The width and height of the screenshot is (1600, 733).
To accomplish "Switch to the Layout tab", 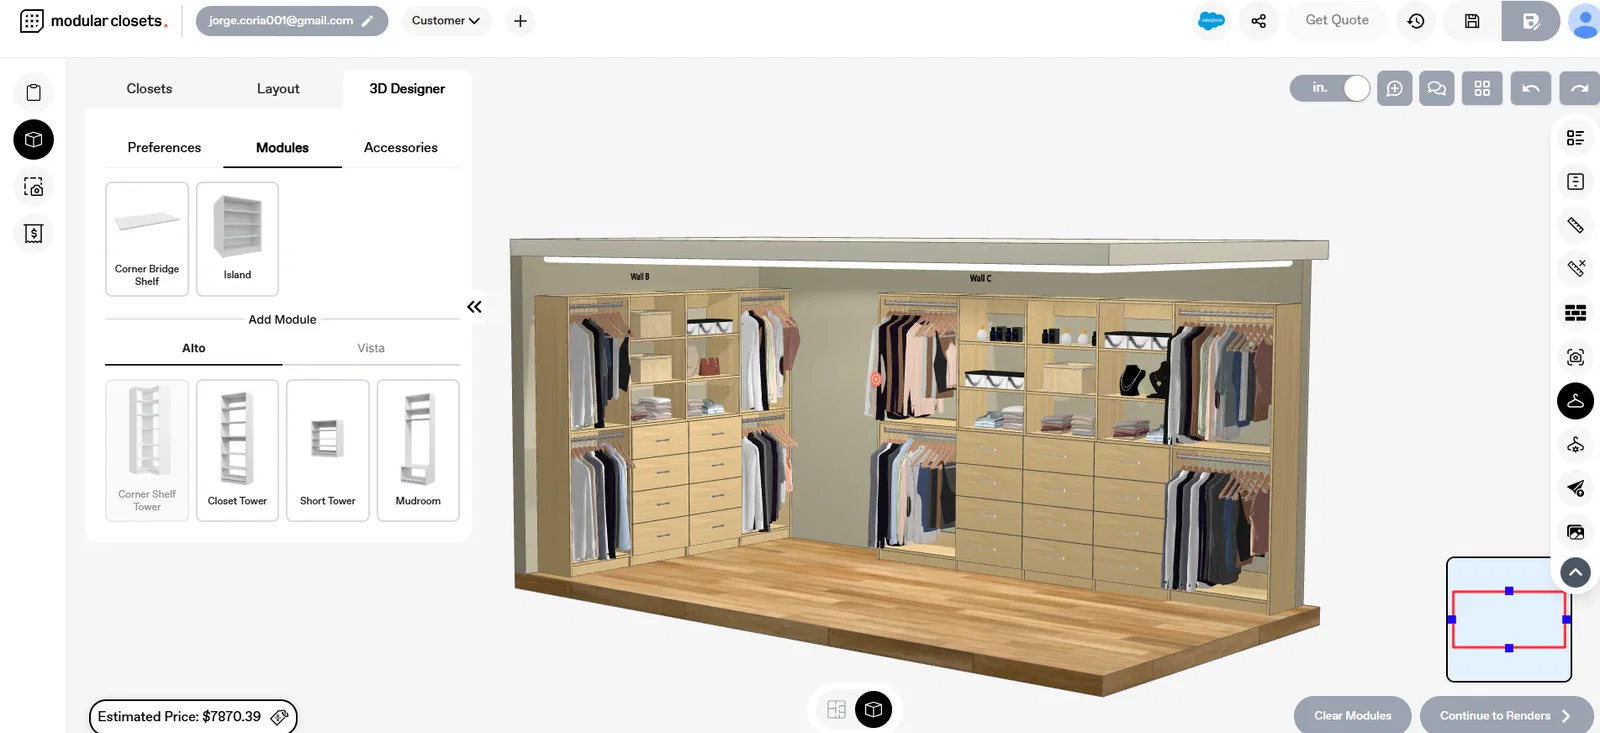I will (278, 89).
